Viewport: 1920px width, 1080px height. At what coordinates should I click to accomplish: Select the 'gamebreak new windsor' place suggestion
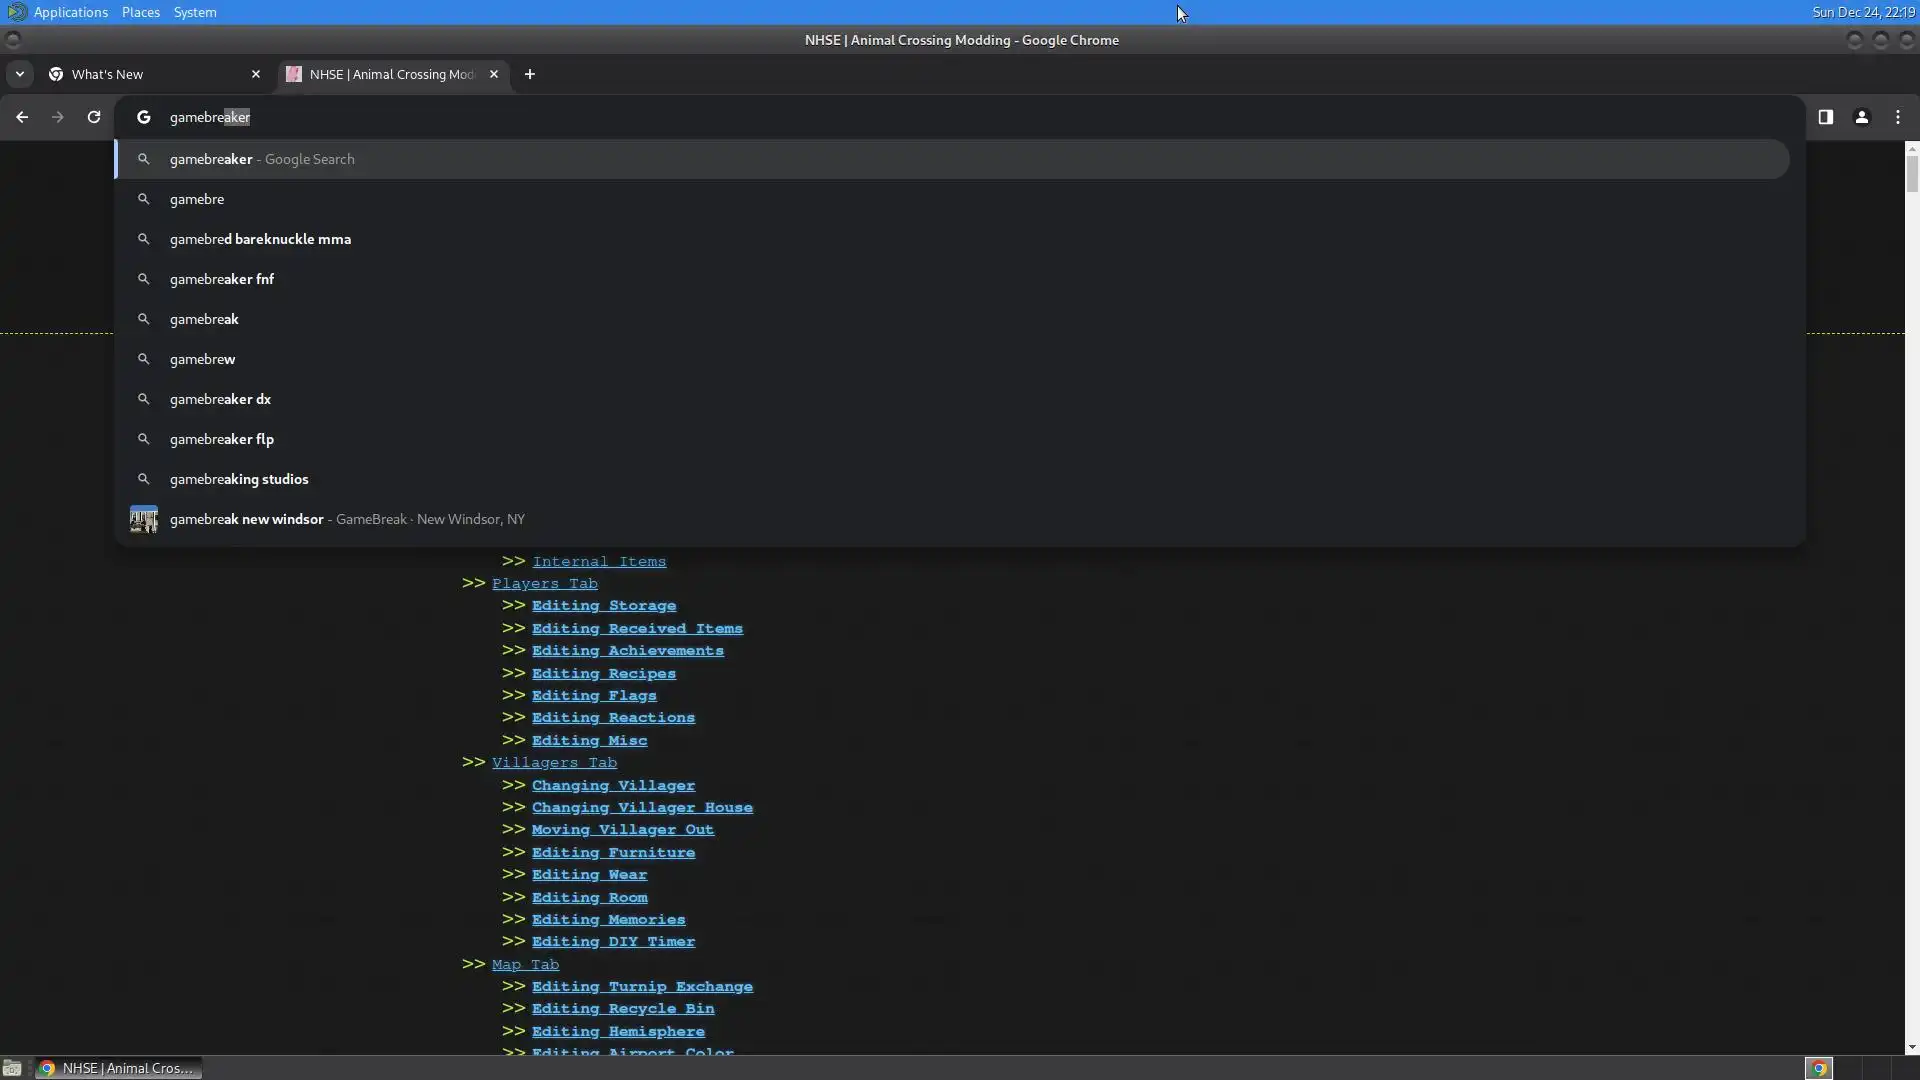(247, 519)
